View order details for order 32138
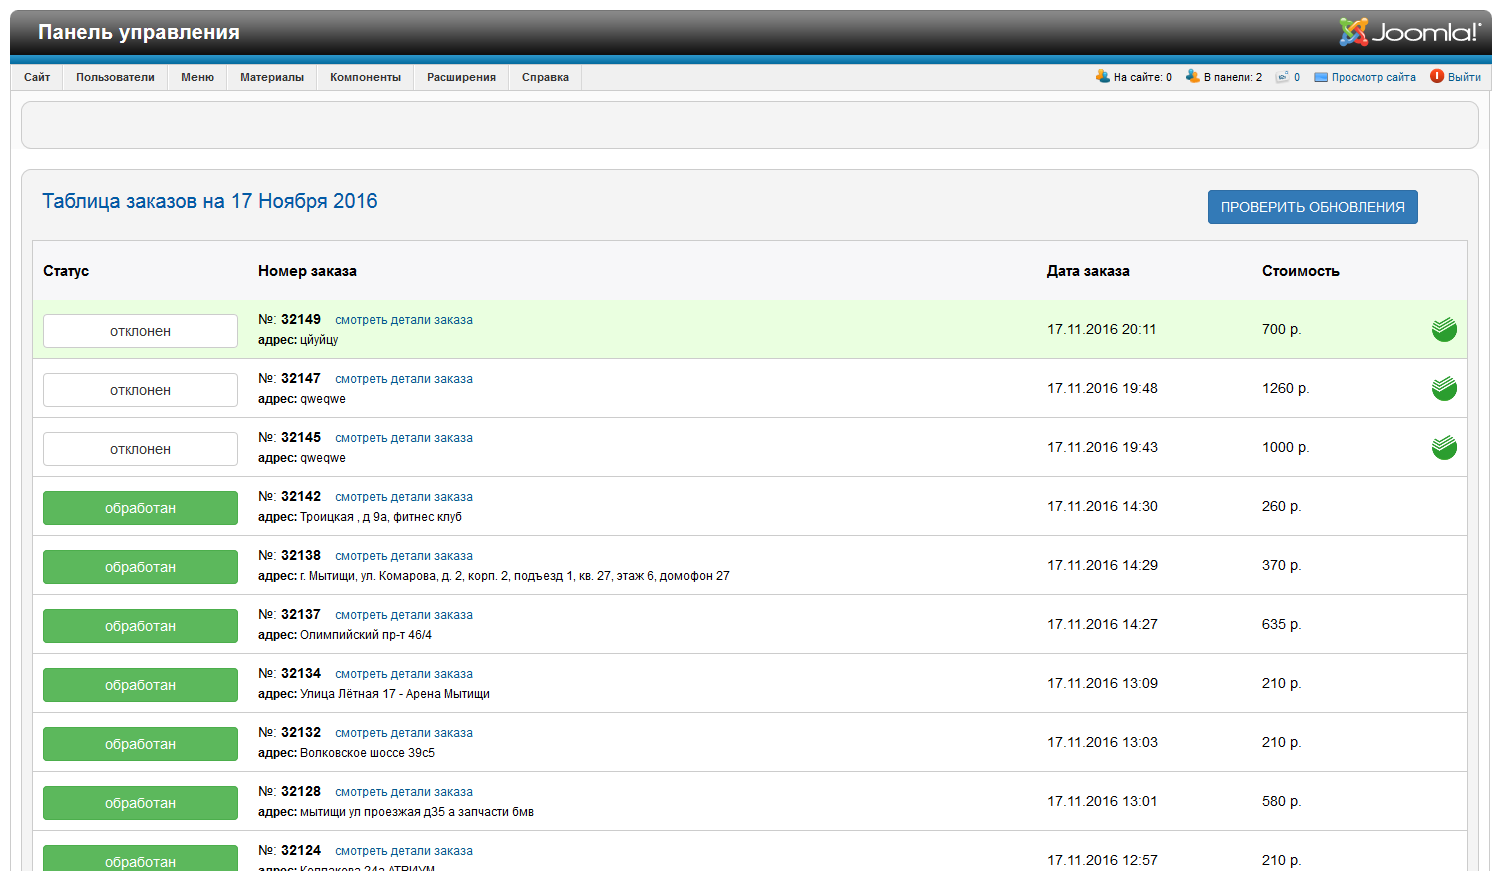This screenshot has height=871, width=1502. click(x=404, y=556)
